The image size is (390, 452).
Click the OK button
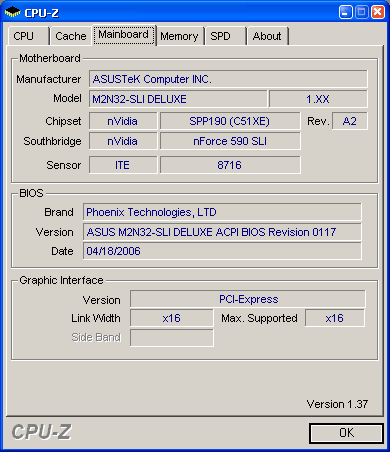click(346, 433)
